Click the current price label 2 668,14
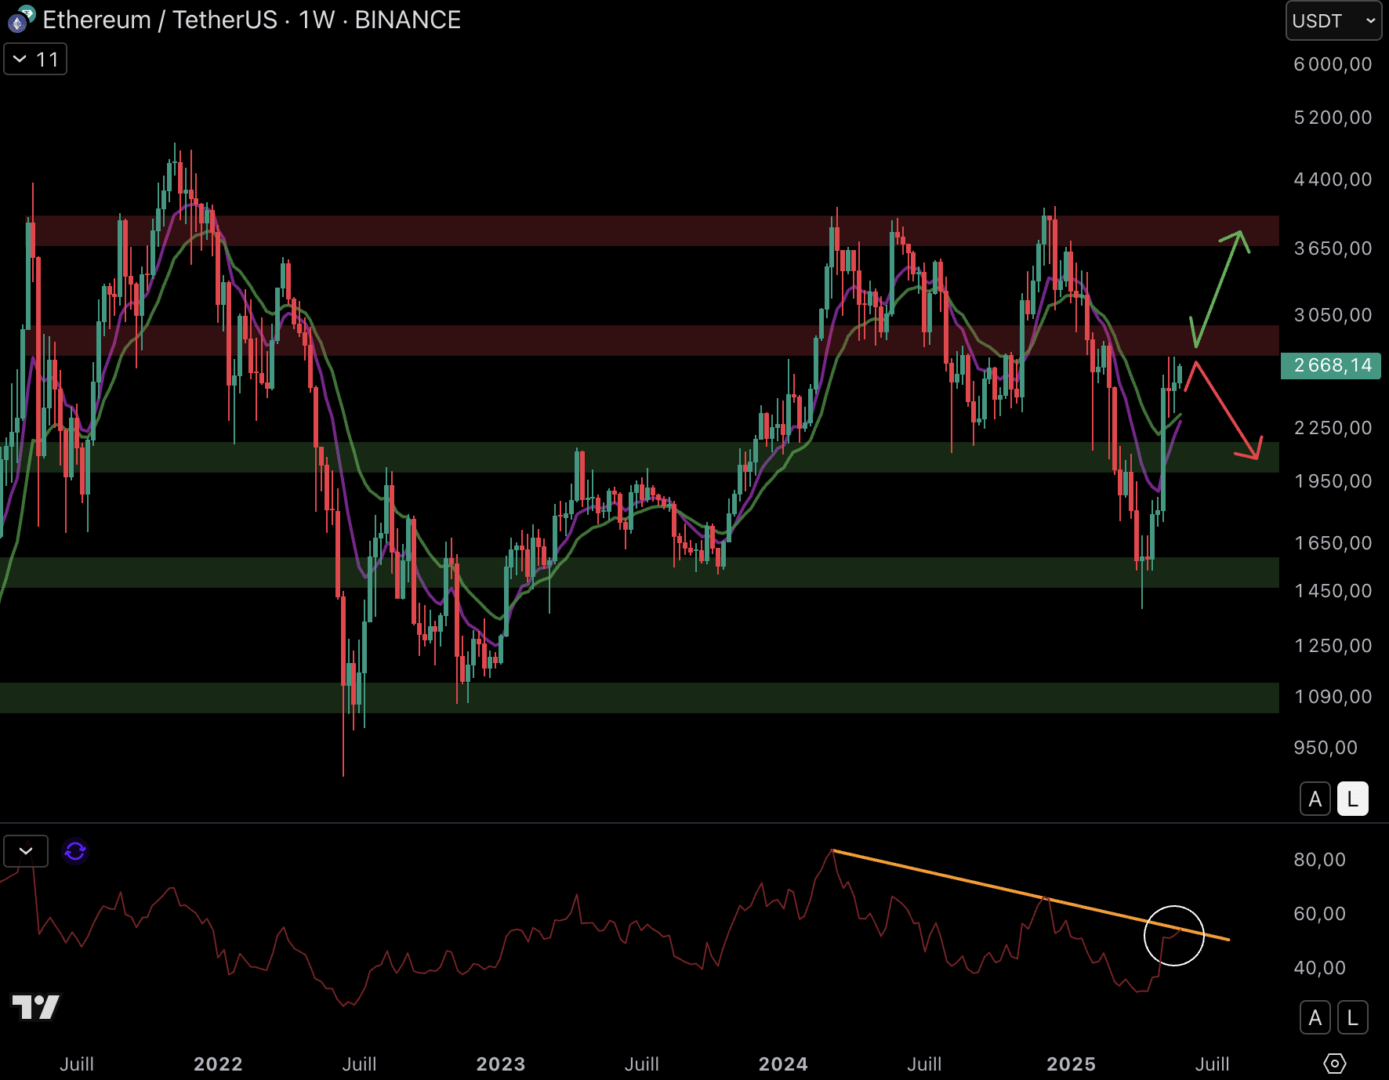This screenshot has width=1389, height=1080. pos(1331,365)
